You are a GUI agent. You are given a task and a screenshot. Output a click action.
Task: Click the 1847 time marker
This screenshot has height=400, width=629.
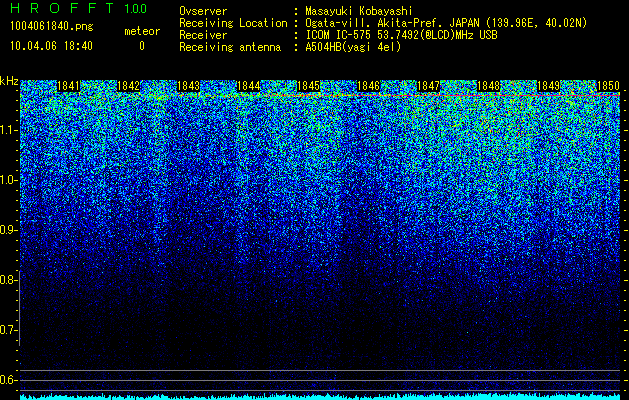[x=428, y=86]
